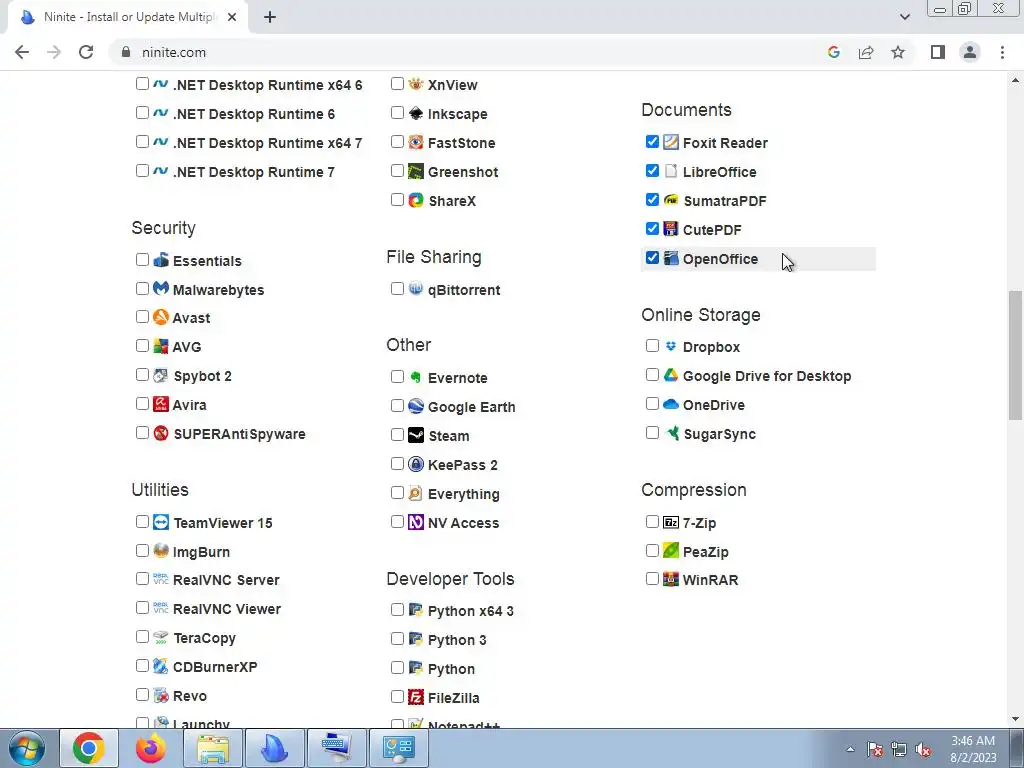Reload the Ninite page
Screen dimensions: 1024x768
pyautogui.click(x=86, y=52)
